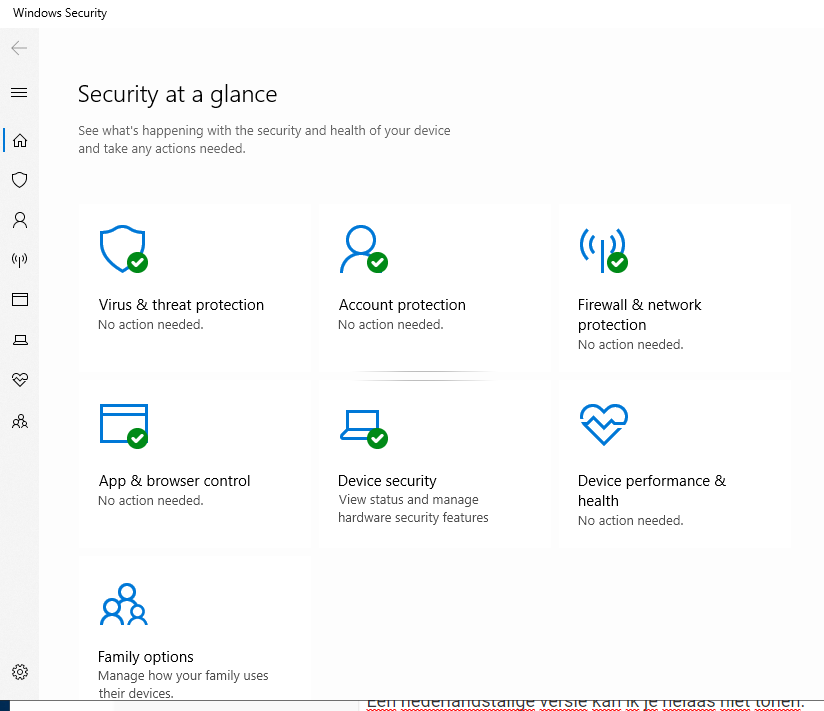The image size is (824, 711).
Task: Click the Device performance & health heart tile icon
Action: click(603, 425)
